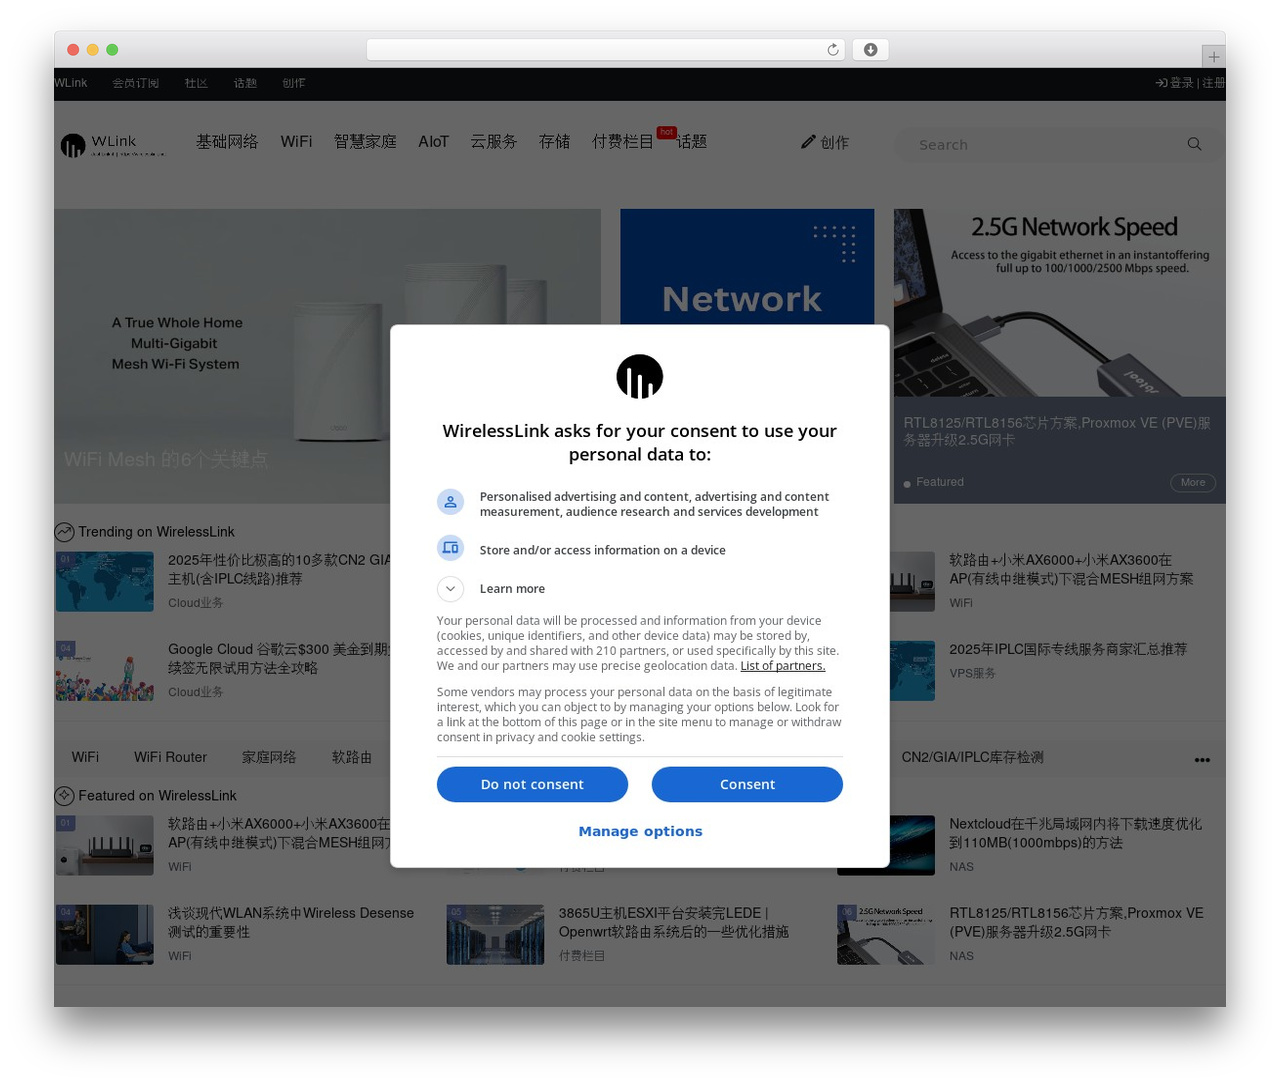Image resolution: width=1280 pixels, height=1084 pixels.
Task: Select the CN2/GIA/IPLC库存检测 tab
Action: (972, 758)
